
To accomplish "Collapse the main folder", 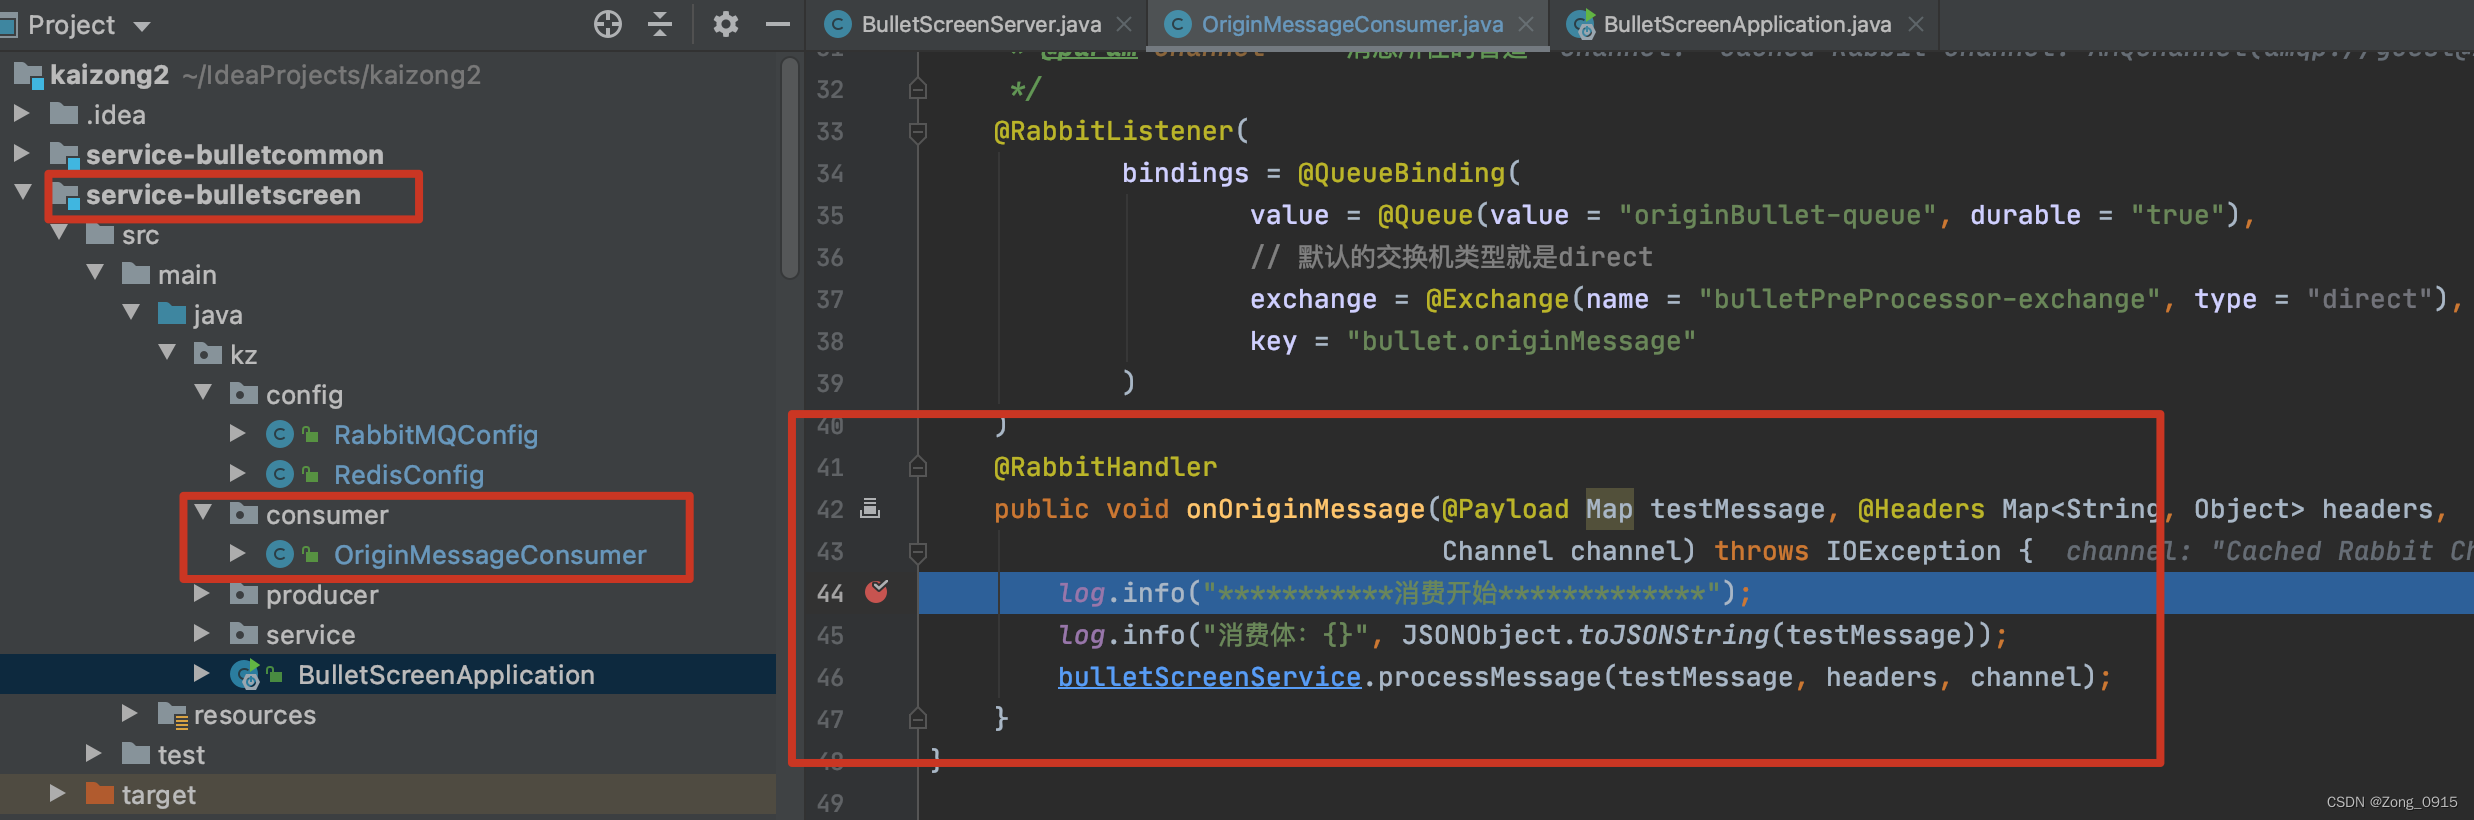I will (95, 272).
